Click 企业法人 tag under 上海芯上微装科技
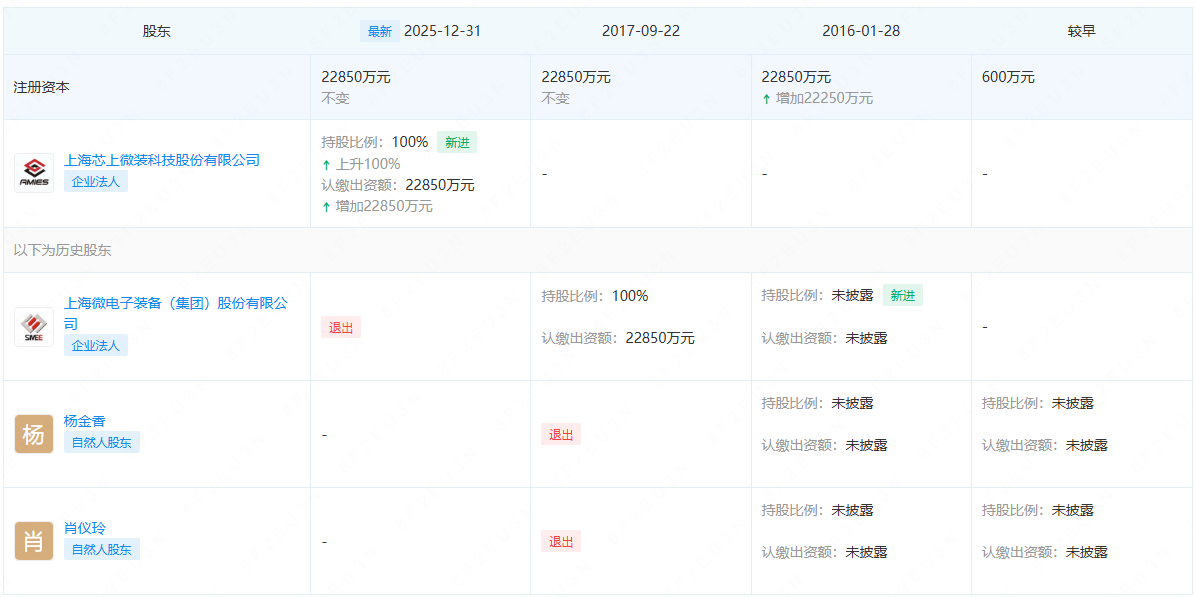Screen dimensions: 1195x598 [96, 181]
